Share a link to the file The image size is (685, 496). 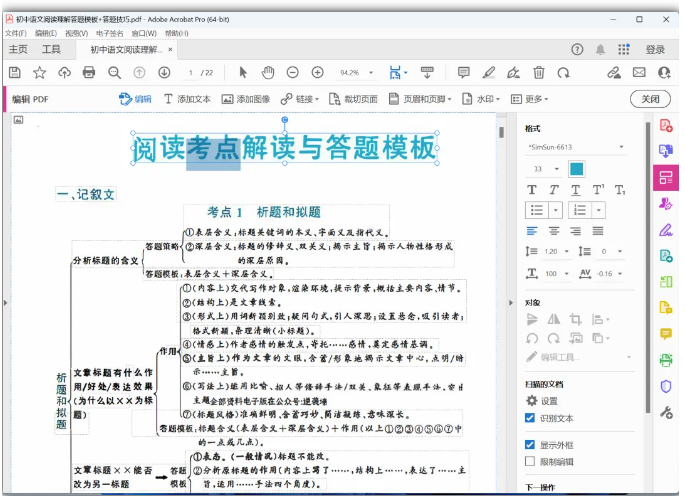[614, 73]
